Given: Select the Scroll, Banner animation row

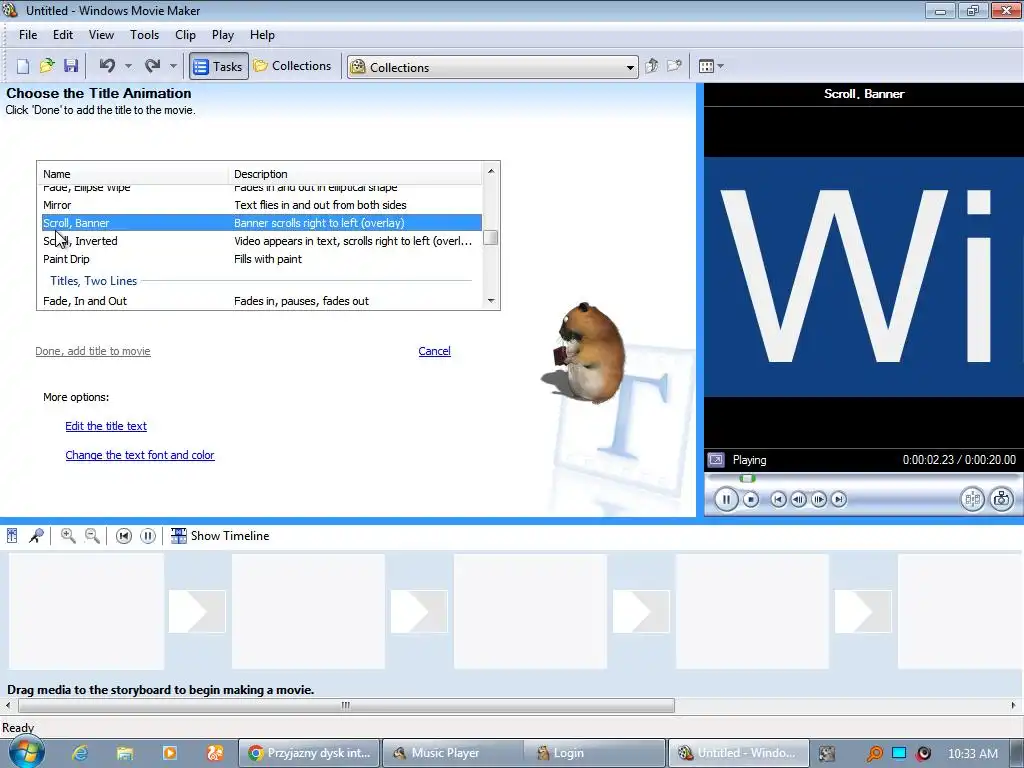Looking at the screenshot, I should [x=261, y=223].
